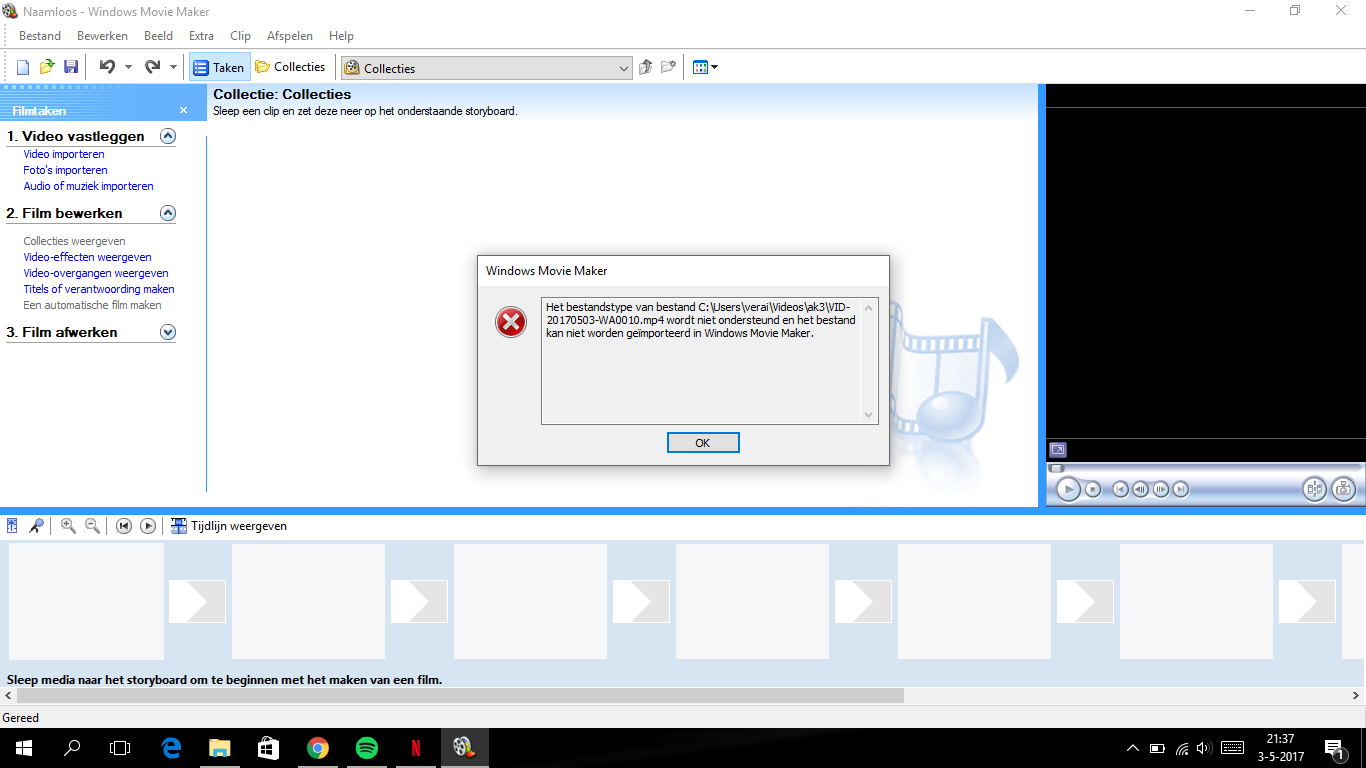Open the views dropdown in the toolbar
This screenshot has height=768, width=1366.
pyautogui.click(x=705, y=67)
